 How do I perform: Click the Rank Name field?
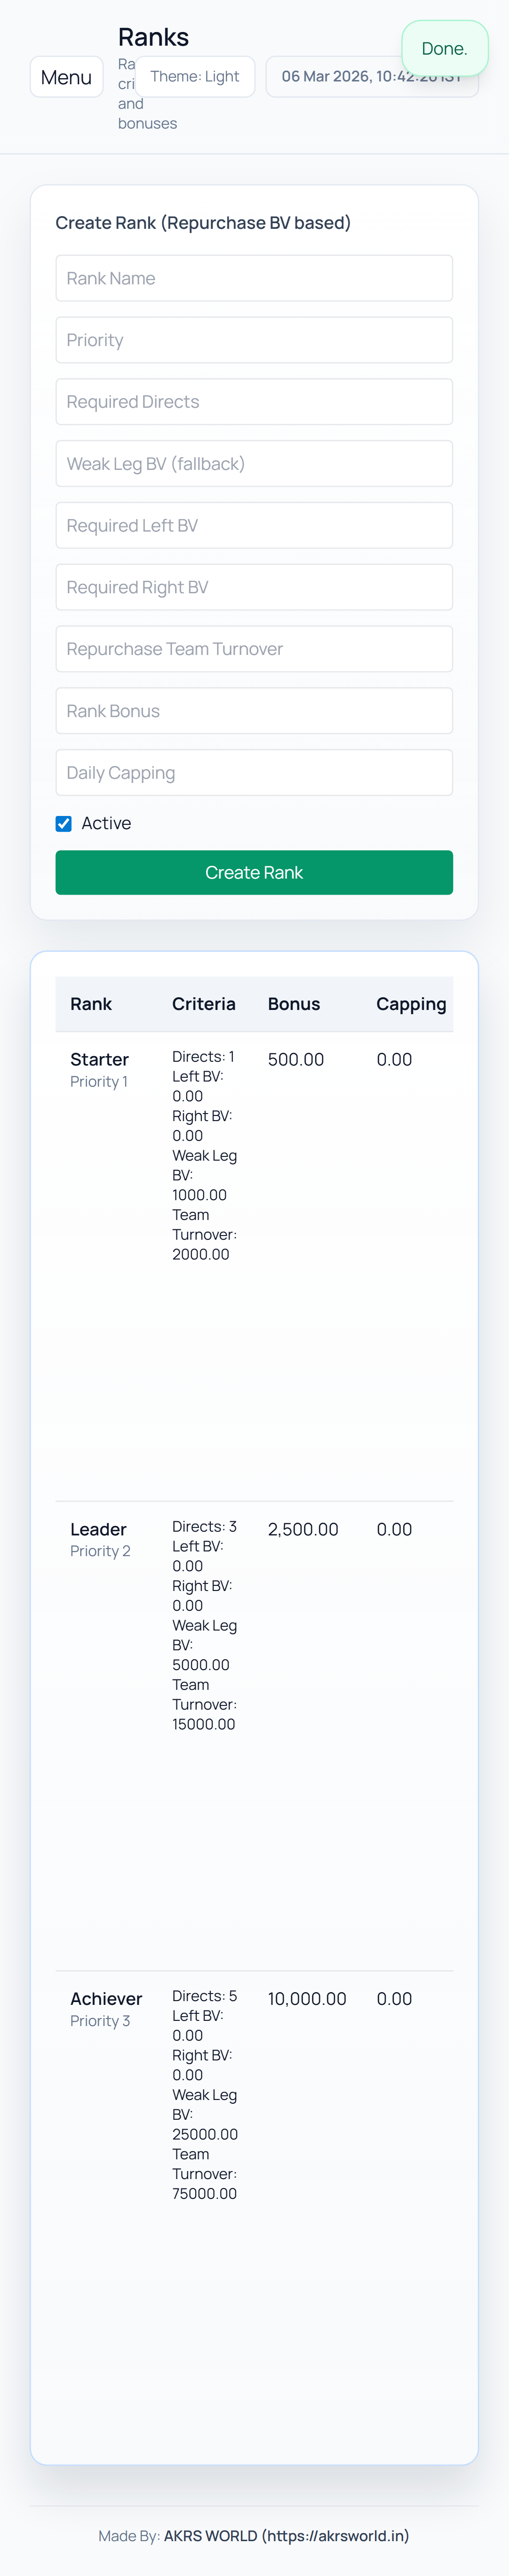254,278
